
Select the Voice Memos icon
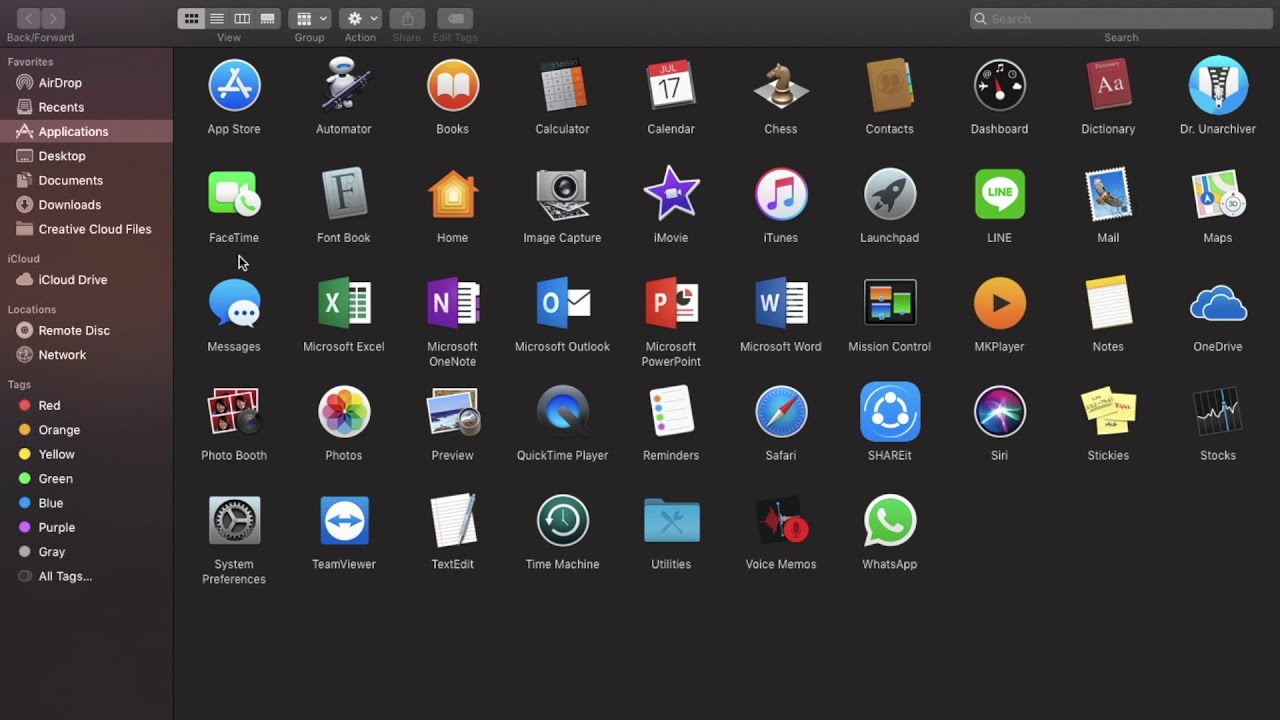click(781, 521)
